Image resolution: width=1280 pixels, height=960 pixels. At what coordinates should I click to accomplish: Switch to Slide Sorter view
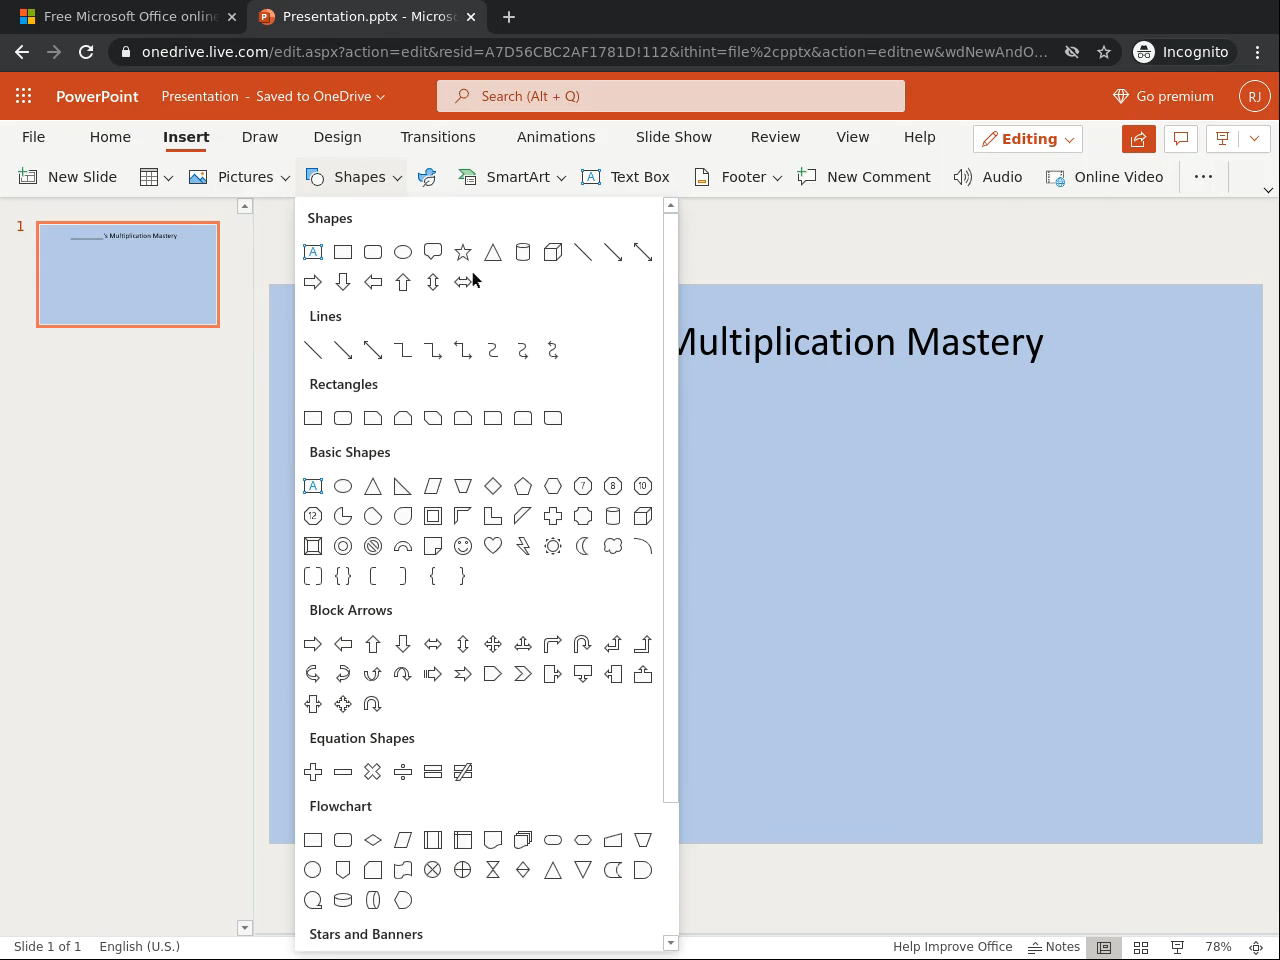[1141, 947]
